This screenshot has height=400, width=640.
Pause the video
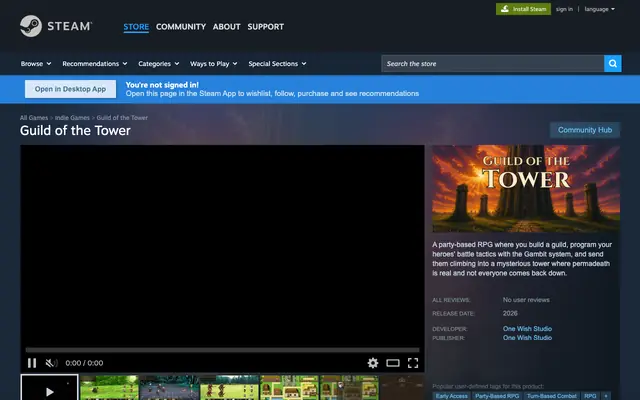coord(32,363)
